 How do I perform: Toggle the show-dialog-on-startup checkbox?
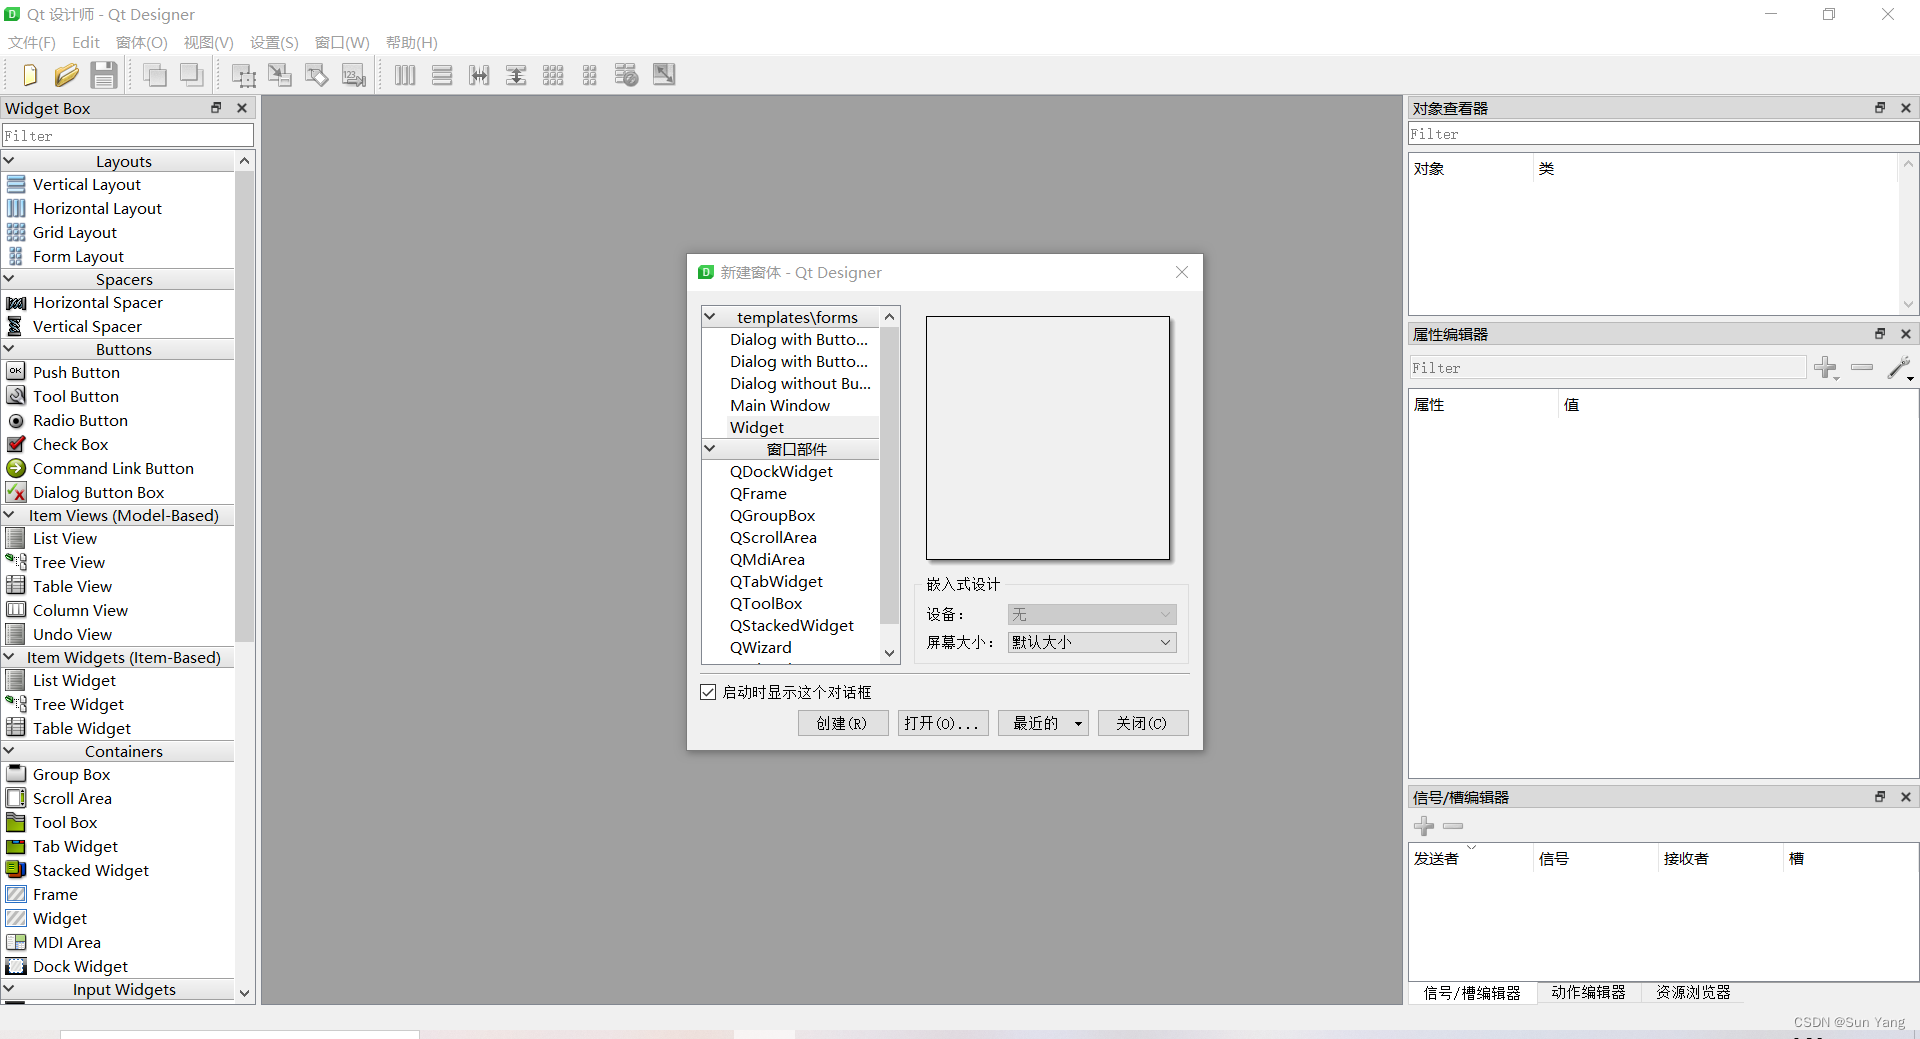tap(709, 692)
